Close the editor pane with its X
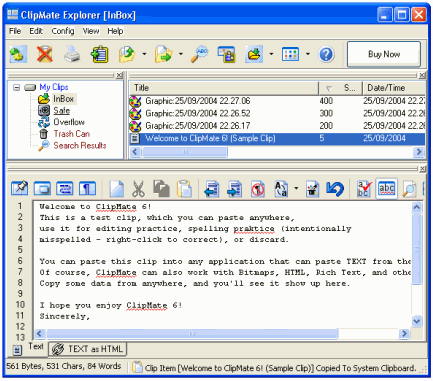 (x=422, y=169)
